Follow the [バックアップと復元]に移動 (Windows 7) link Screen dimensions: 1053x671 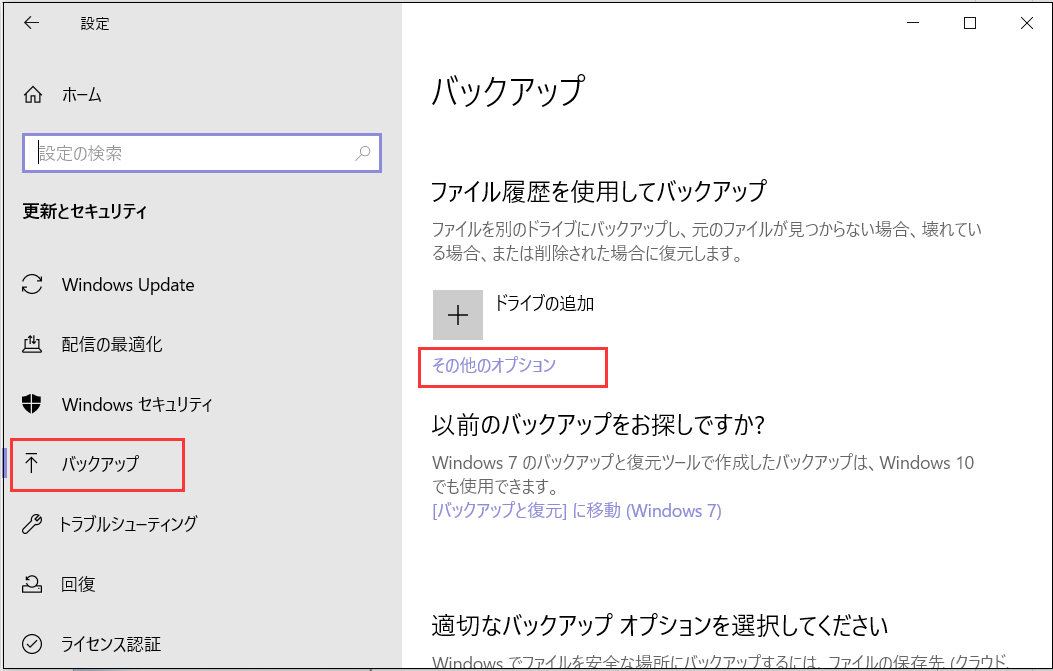576,511
